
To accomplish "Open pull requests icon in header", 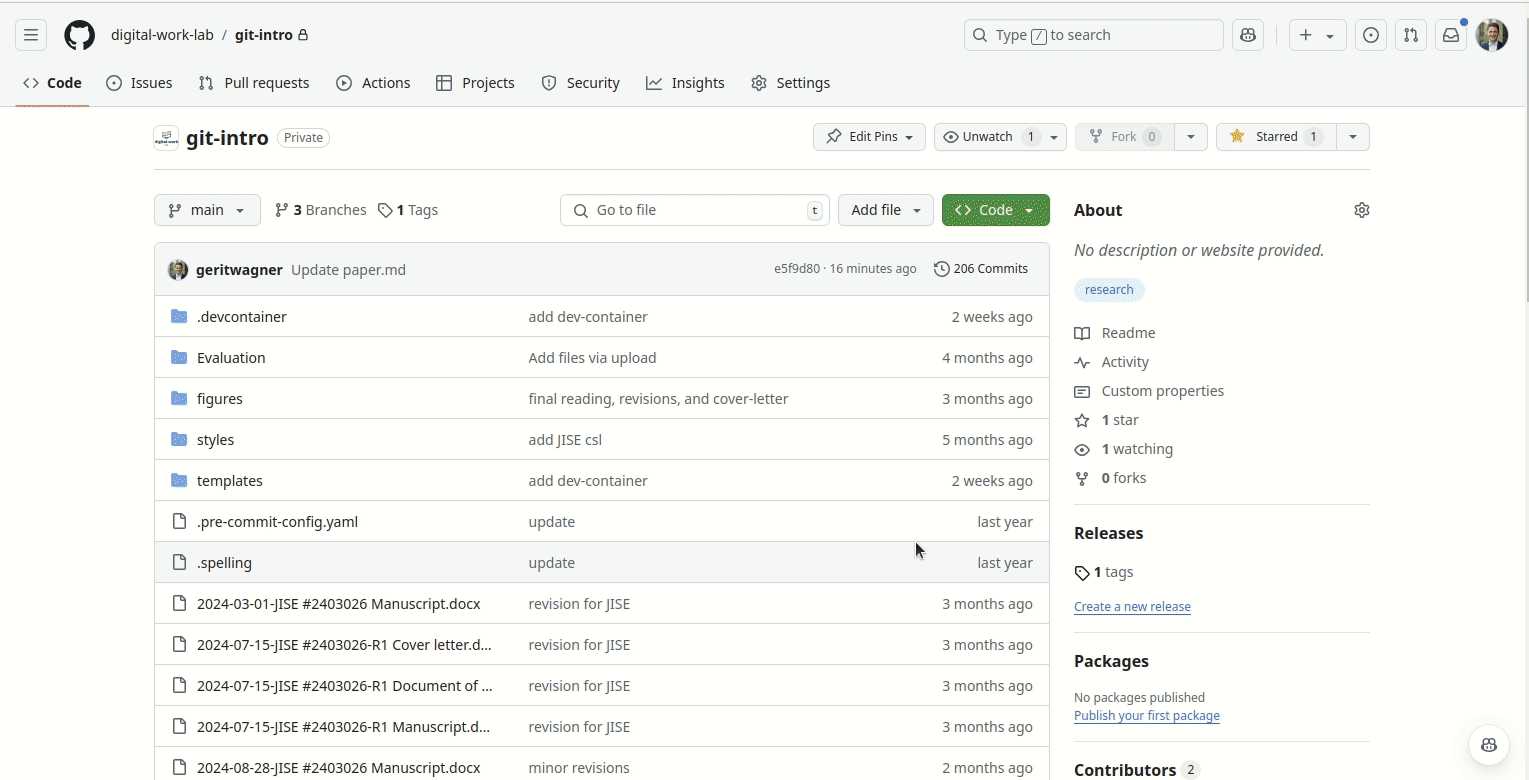I will tap(1411, 35).
